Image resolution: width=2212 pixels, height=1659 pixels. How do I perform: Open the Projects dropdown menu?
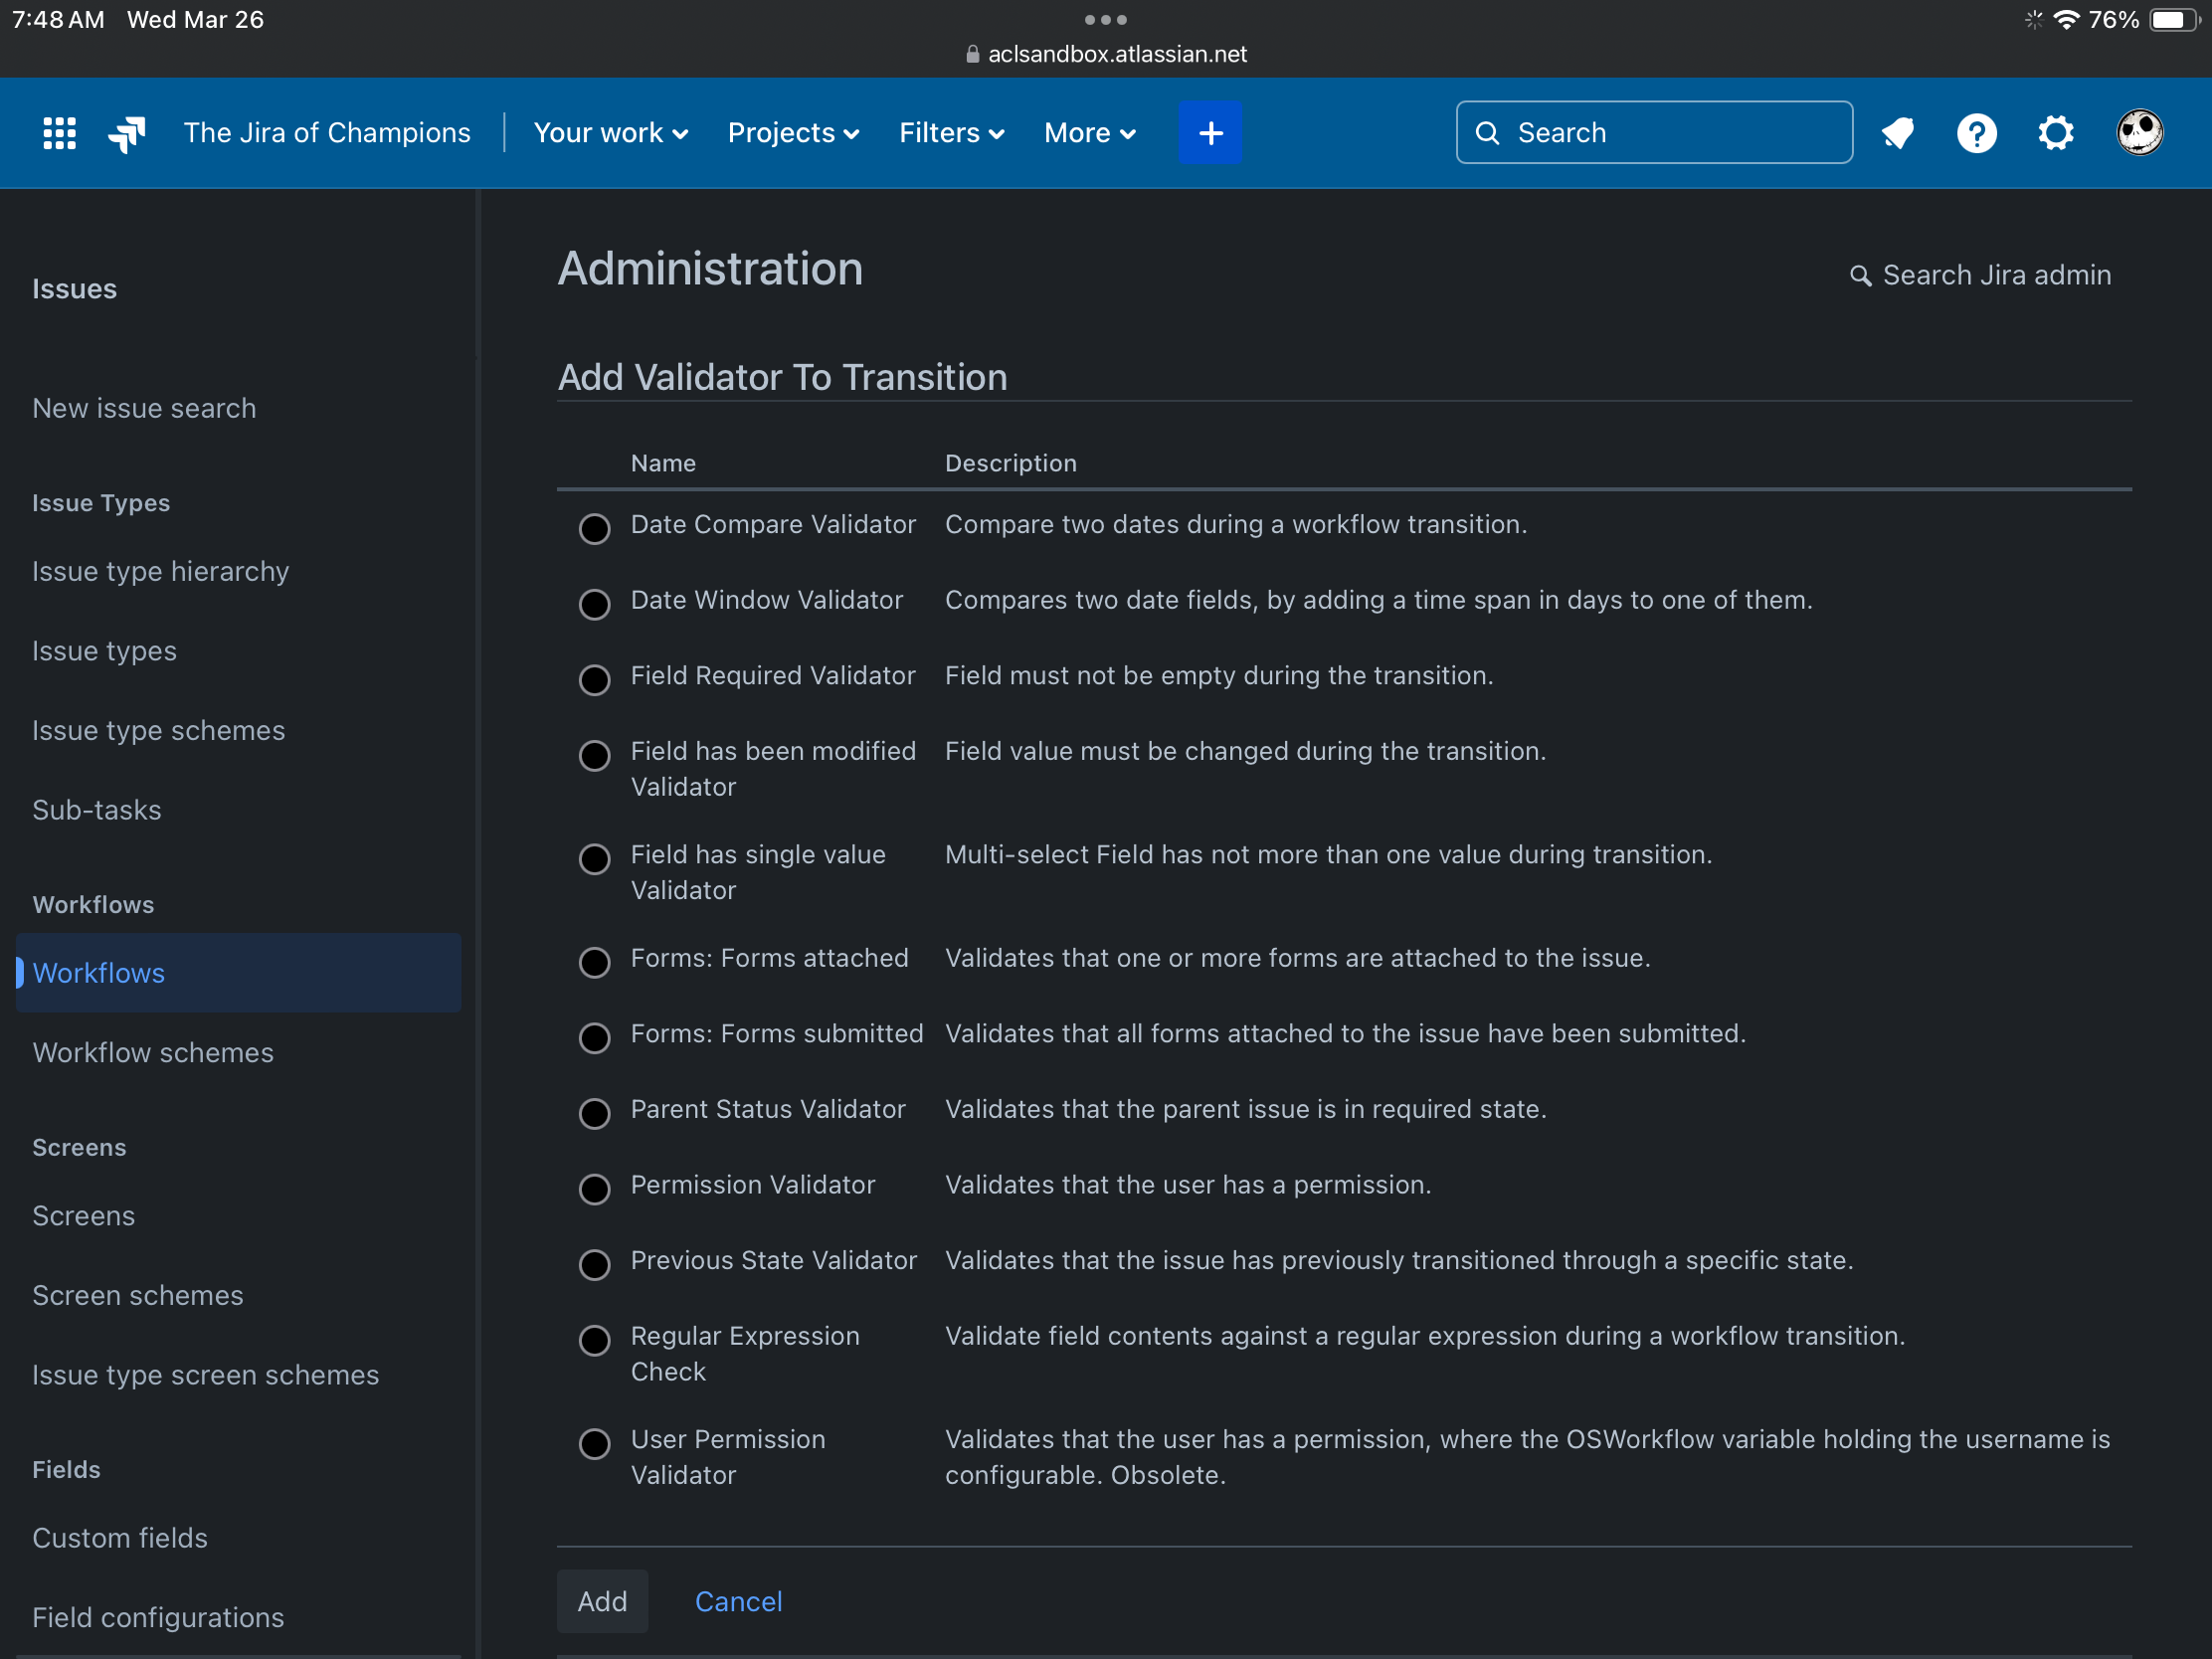793,133
